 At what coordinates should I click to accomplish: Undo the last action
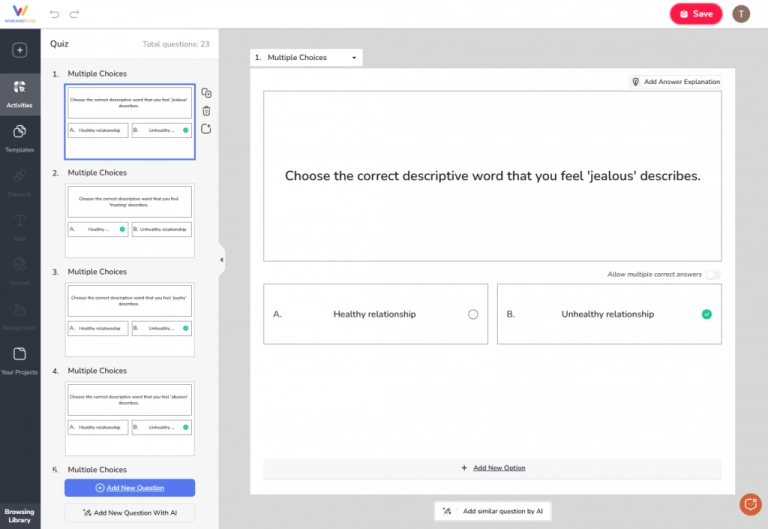[54, 14]
